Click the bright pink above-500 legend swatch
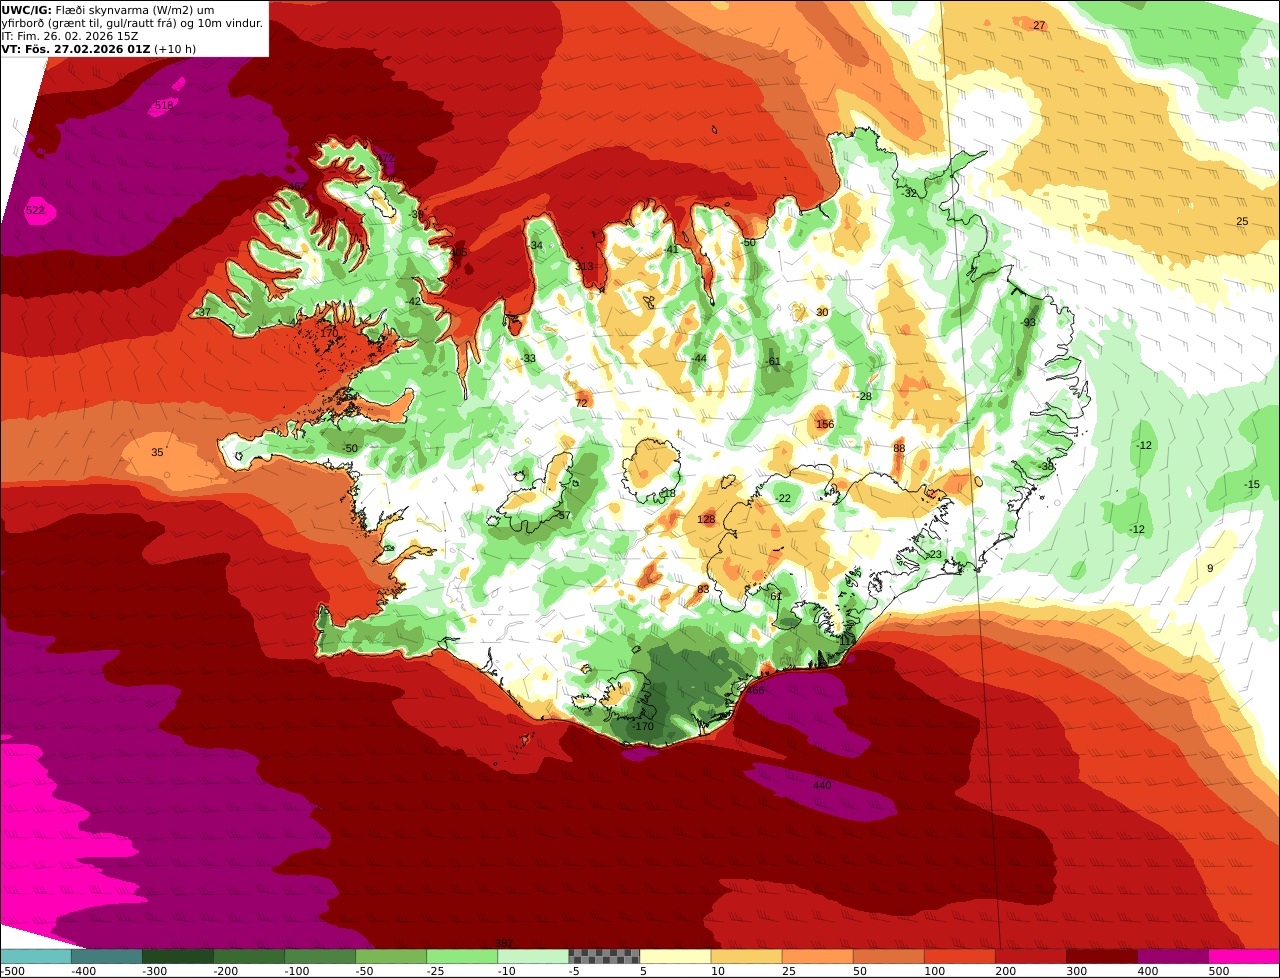The height and width of the screenshot is (978, 1280). (1244, 956)
